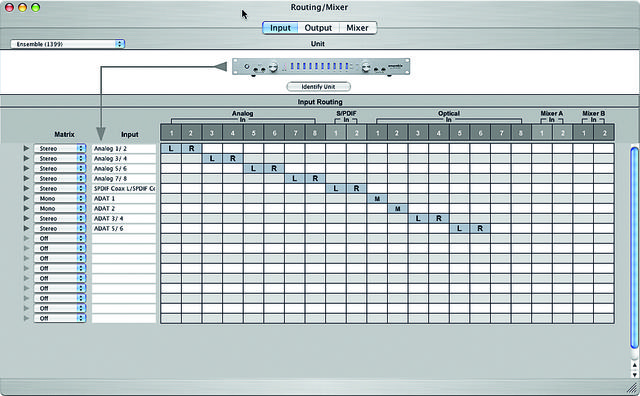640x396 pixels.
Task: Edit the Analog 5/6 input name field
Action: pyautogui.click(x=124, y=169)
